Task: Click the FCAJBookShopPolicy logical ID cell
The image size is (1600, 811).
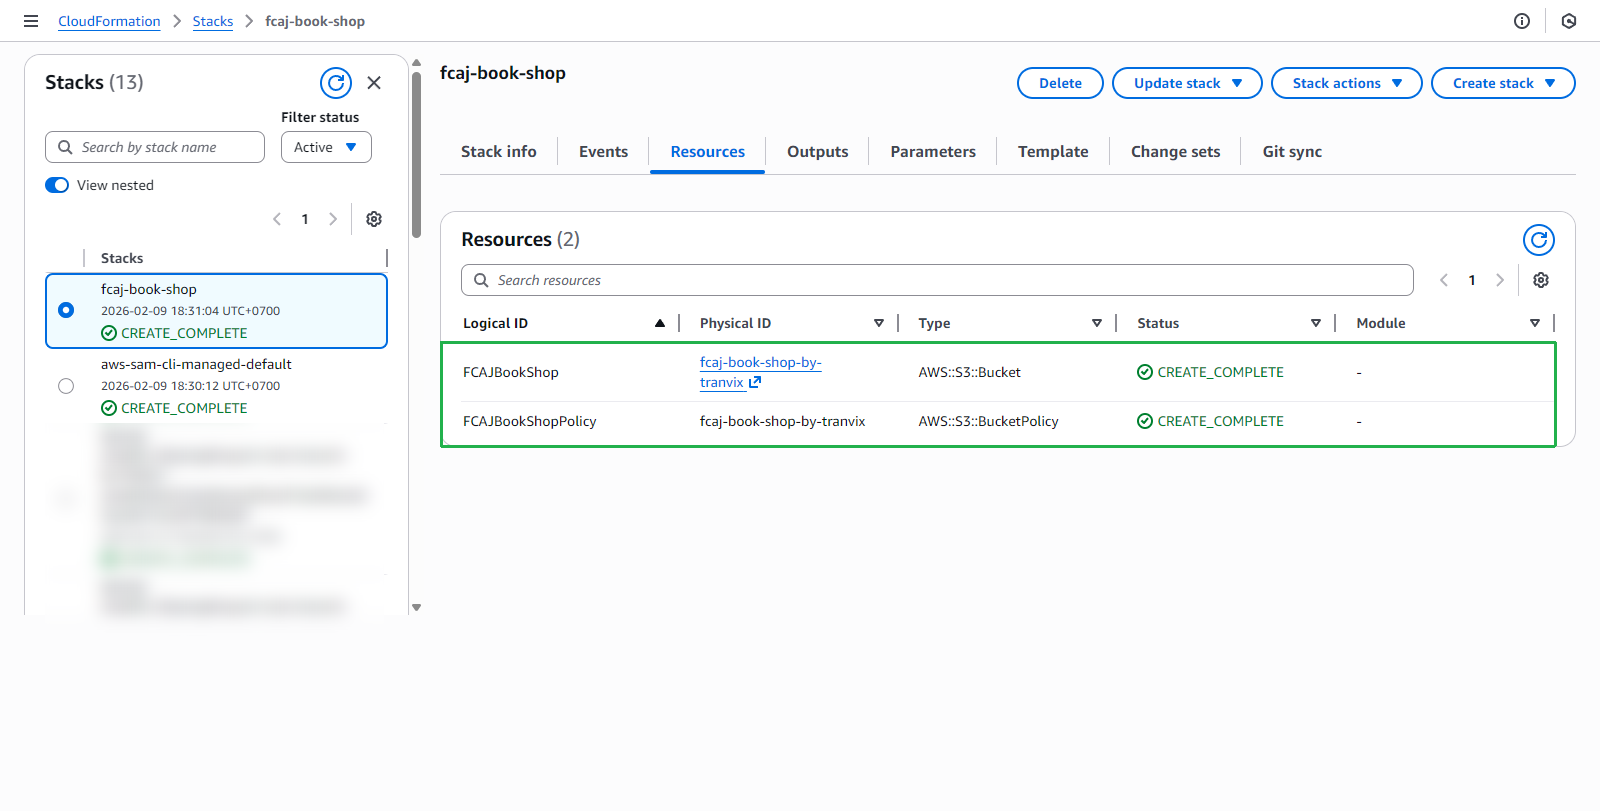Action: point(530,421)
